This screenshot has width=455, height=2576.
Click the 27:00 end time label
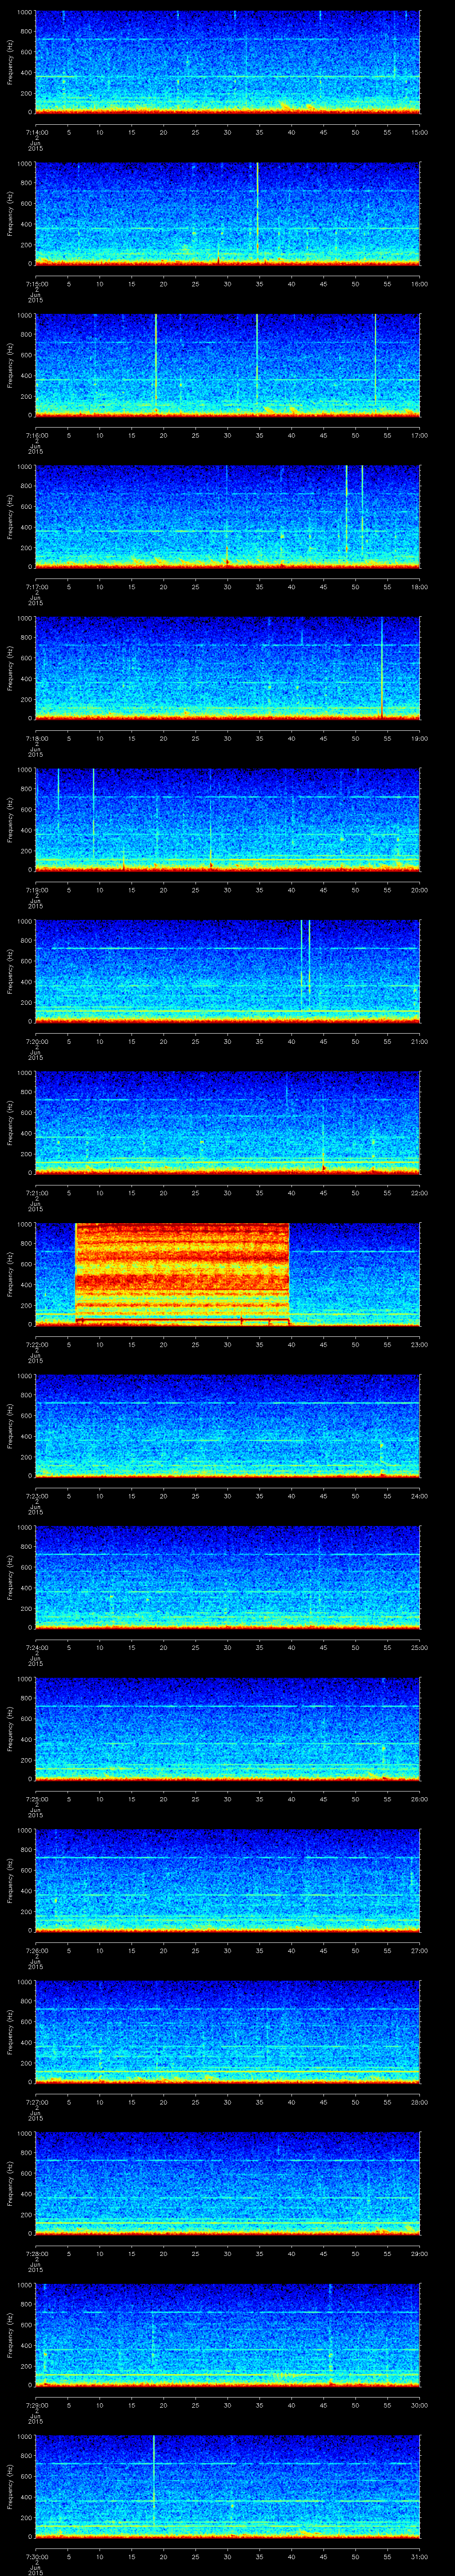(419, 1950)
